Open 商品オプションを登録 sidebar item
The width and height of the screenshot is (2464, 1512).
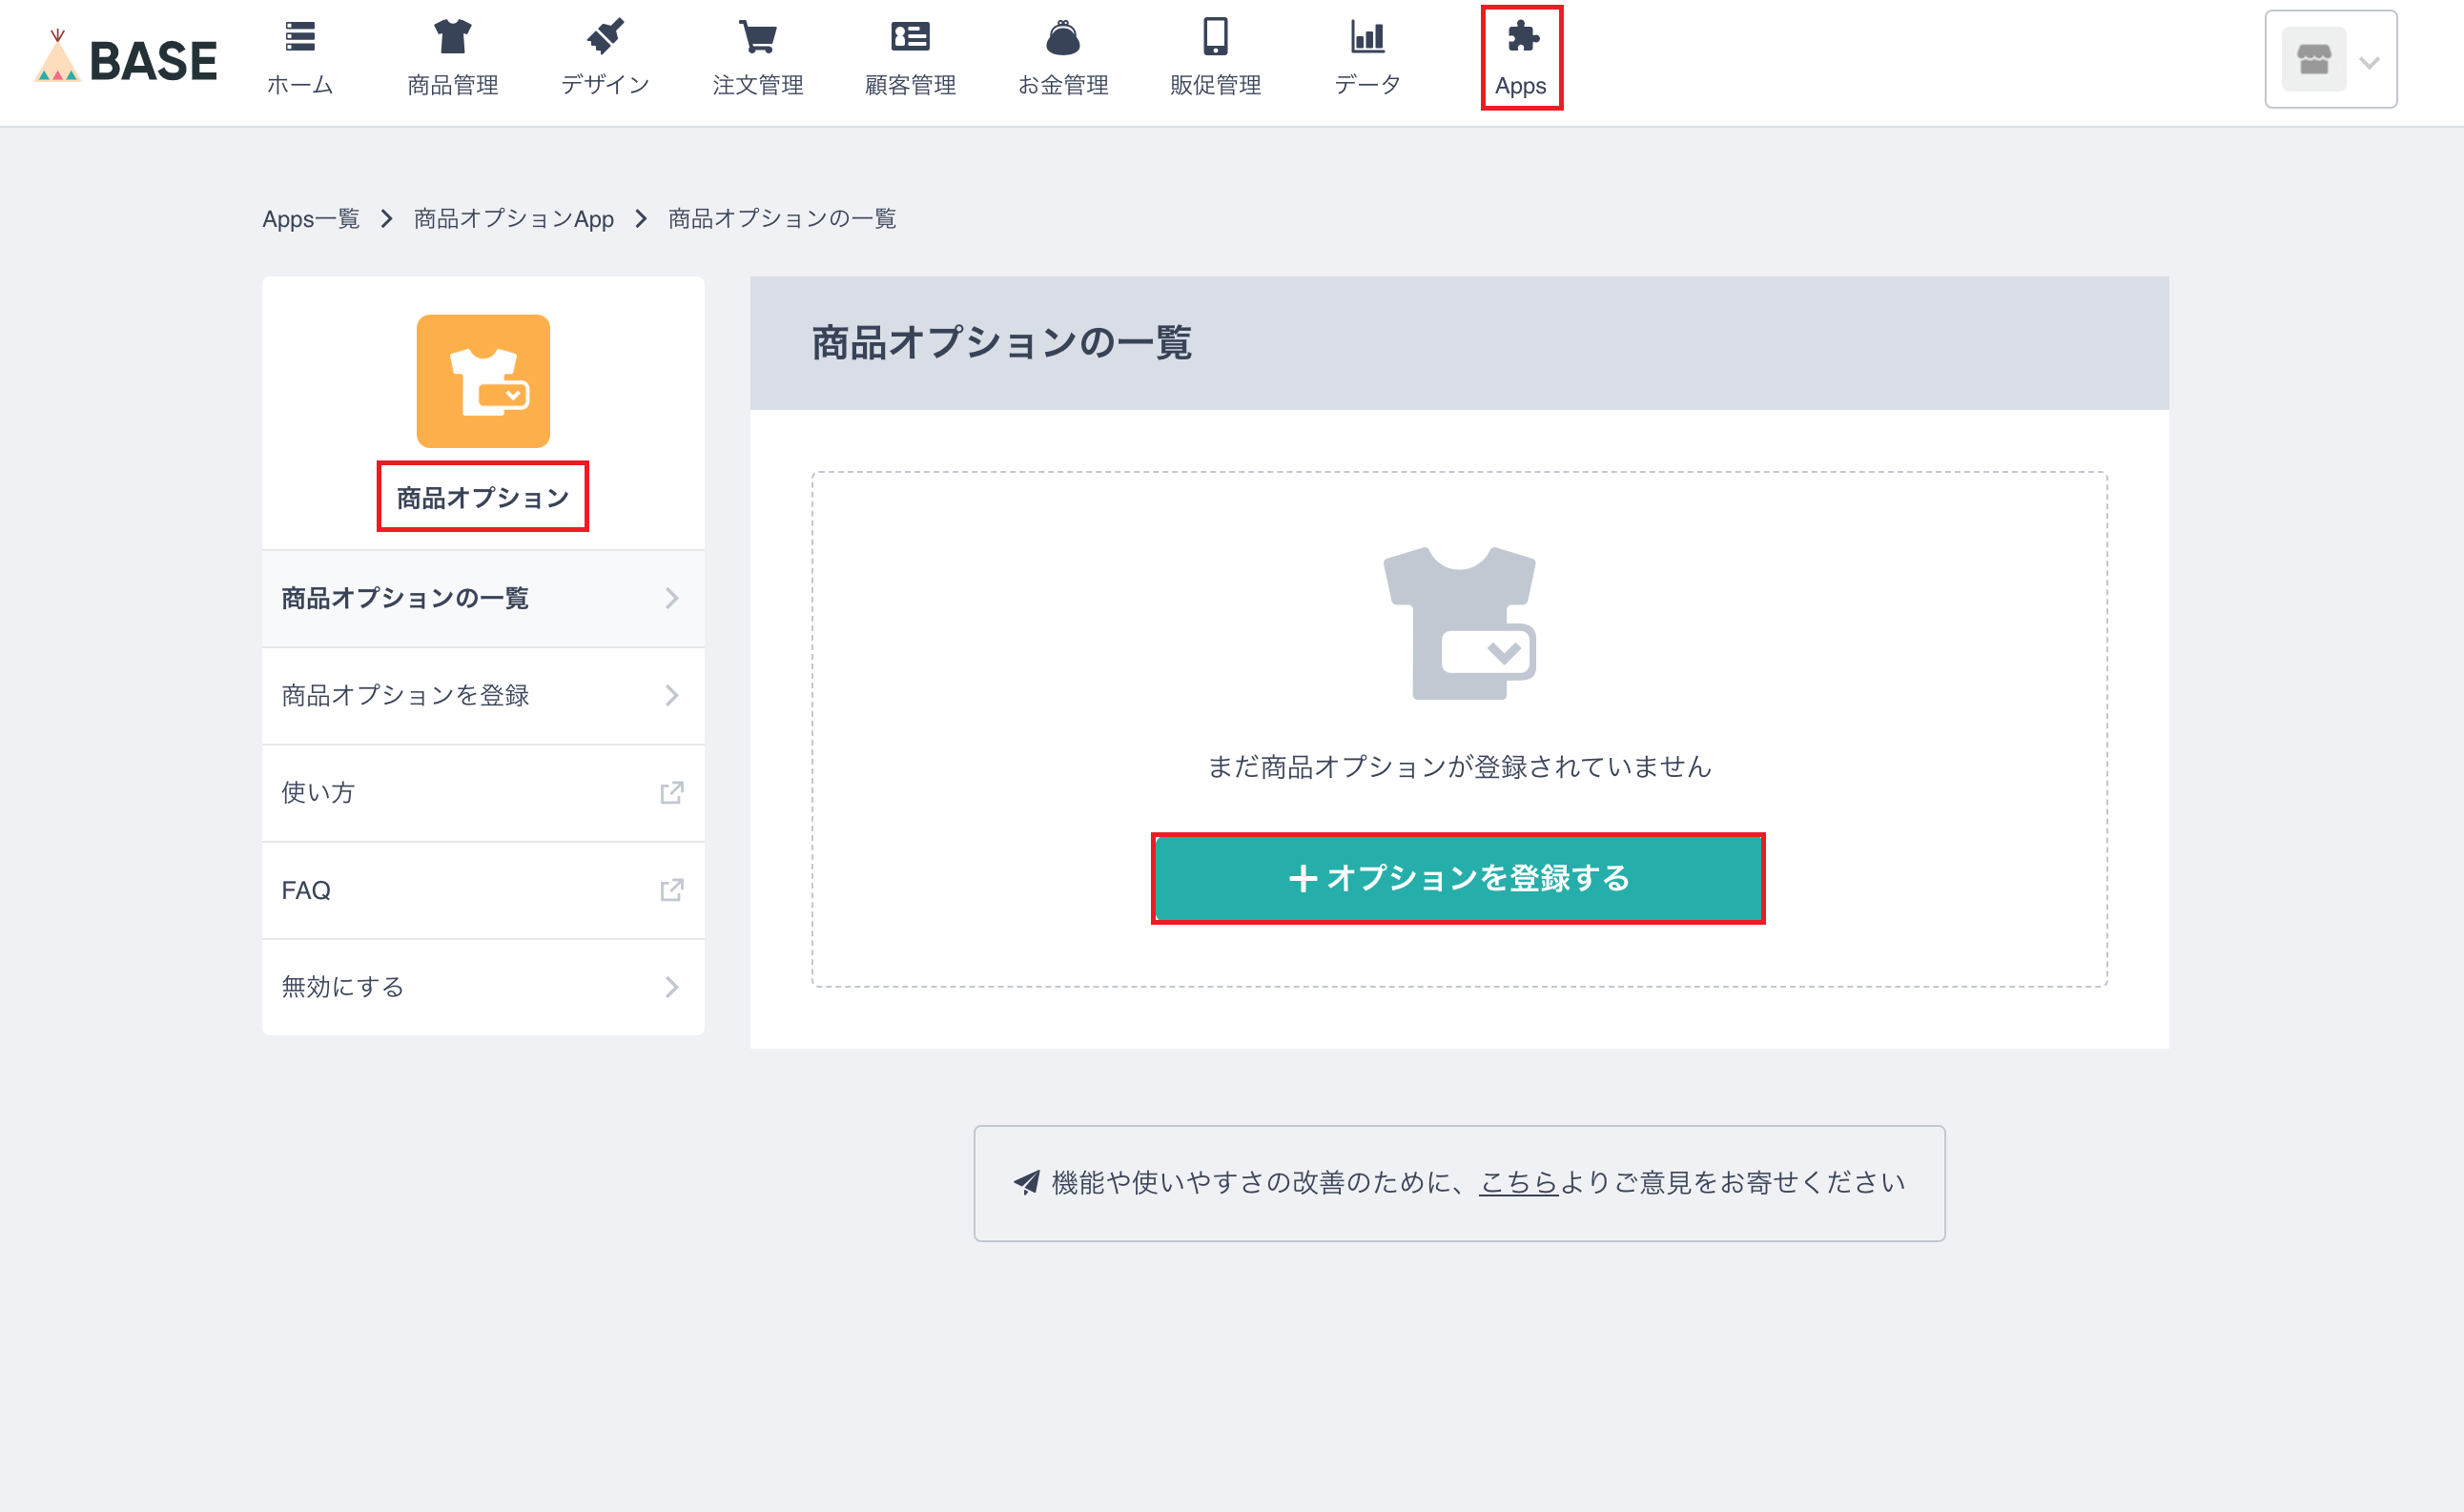[x=482, y=695]
